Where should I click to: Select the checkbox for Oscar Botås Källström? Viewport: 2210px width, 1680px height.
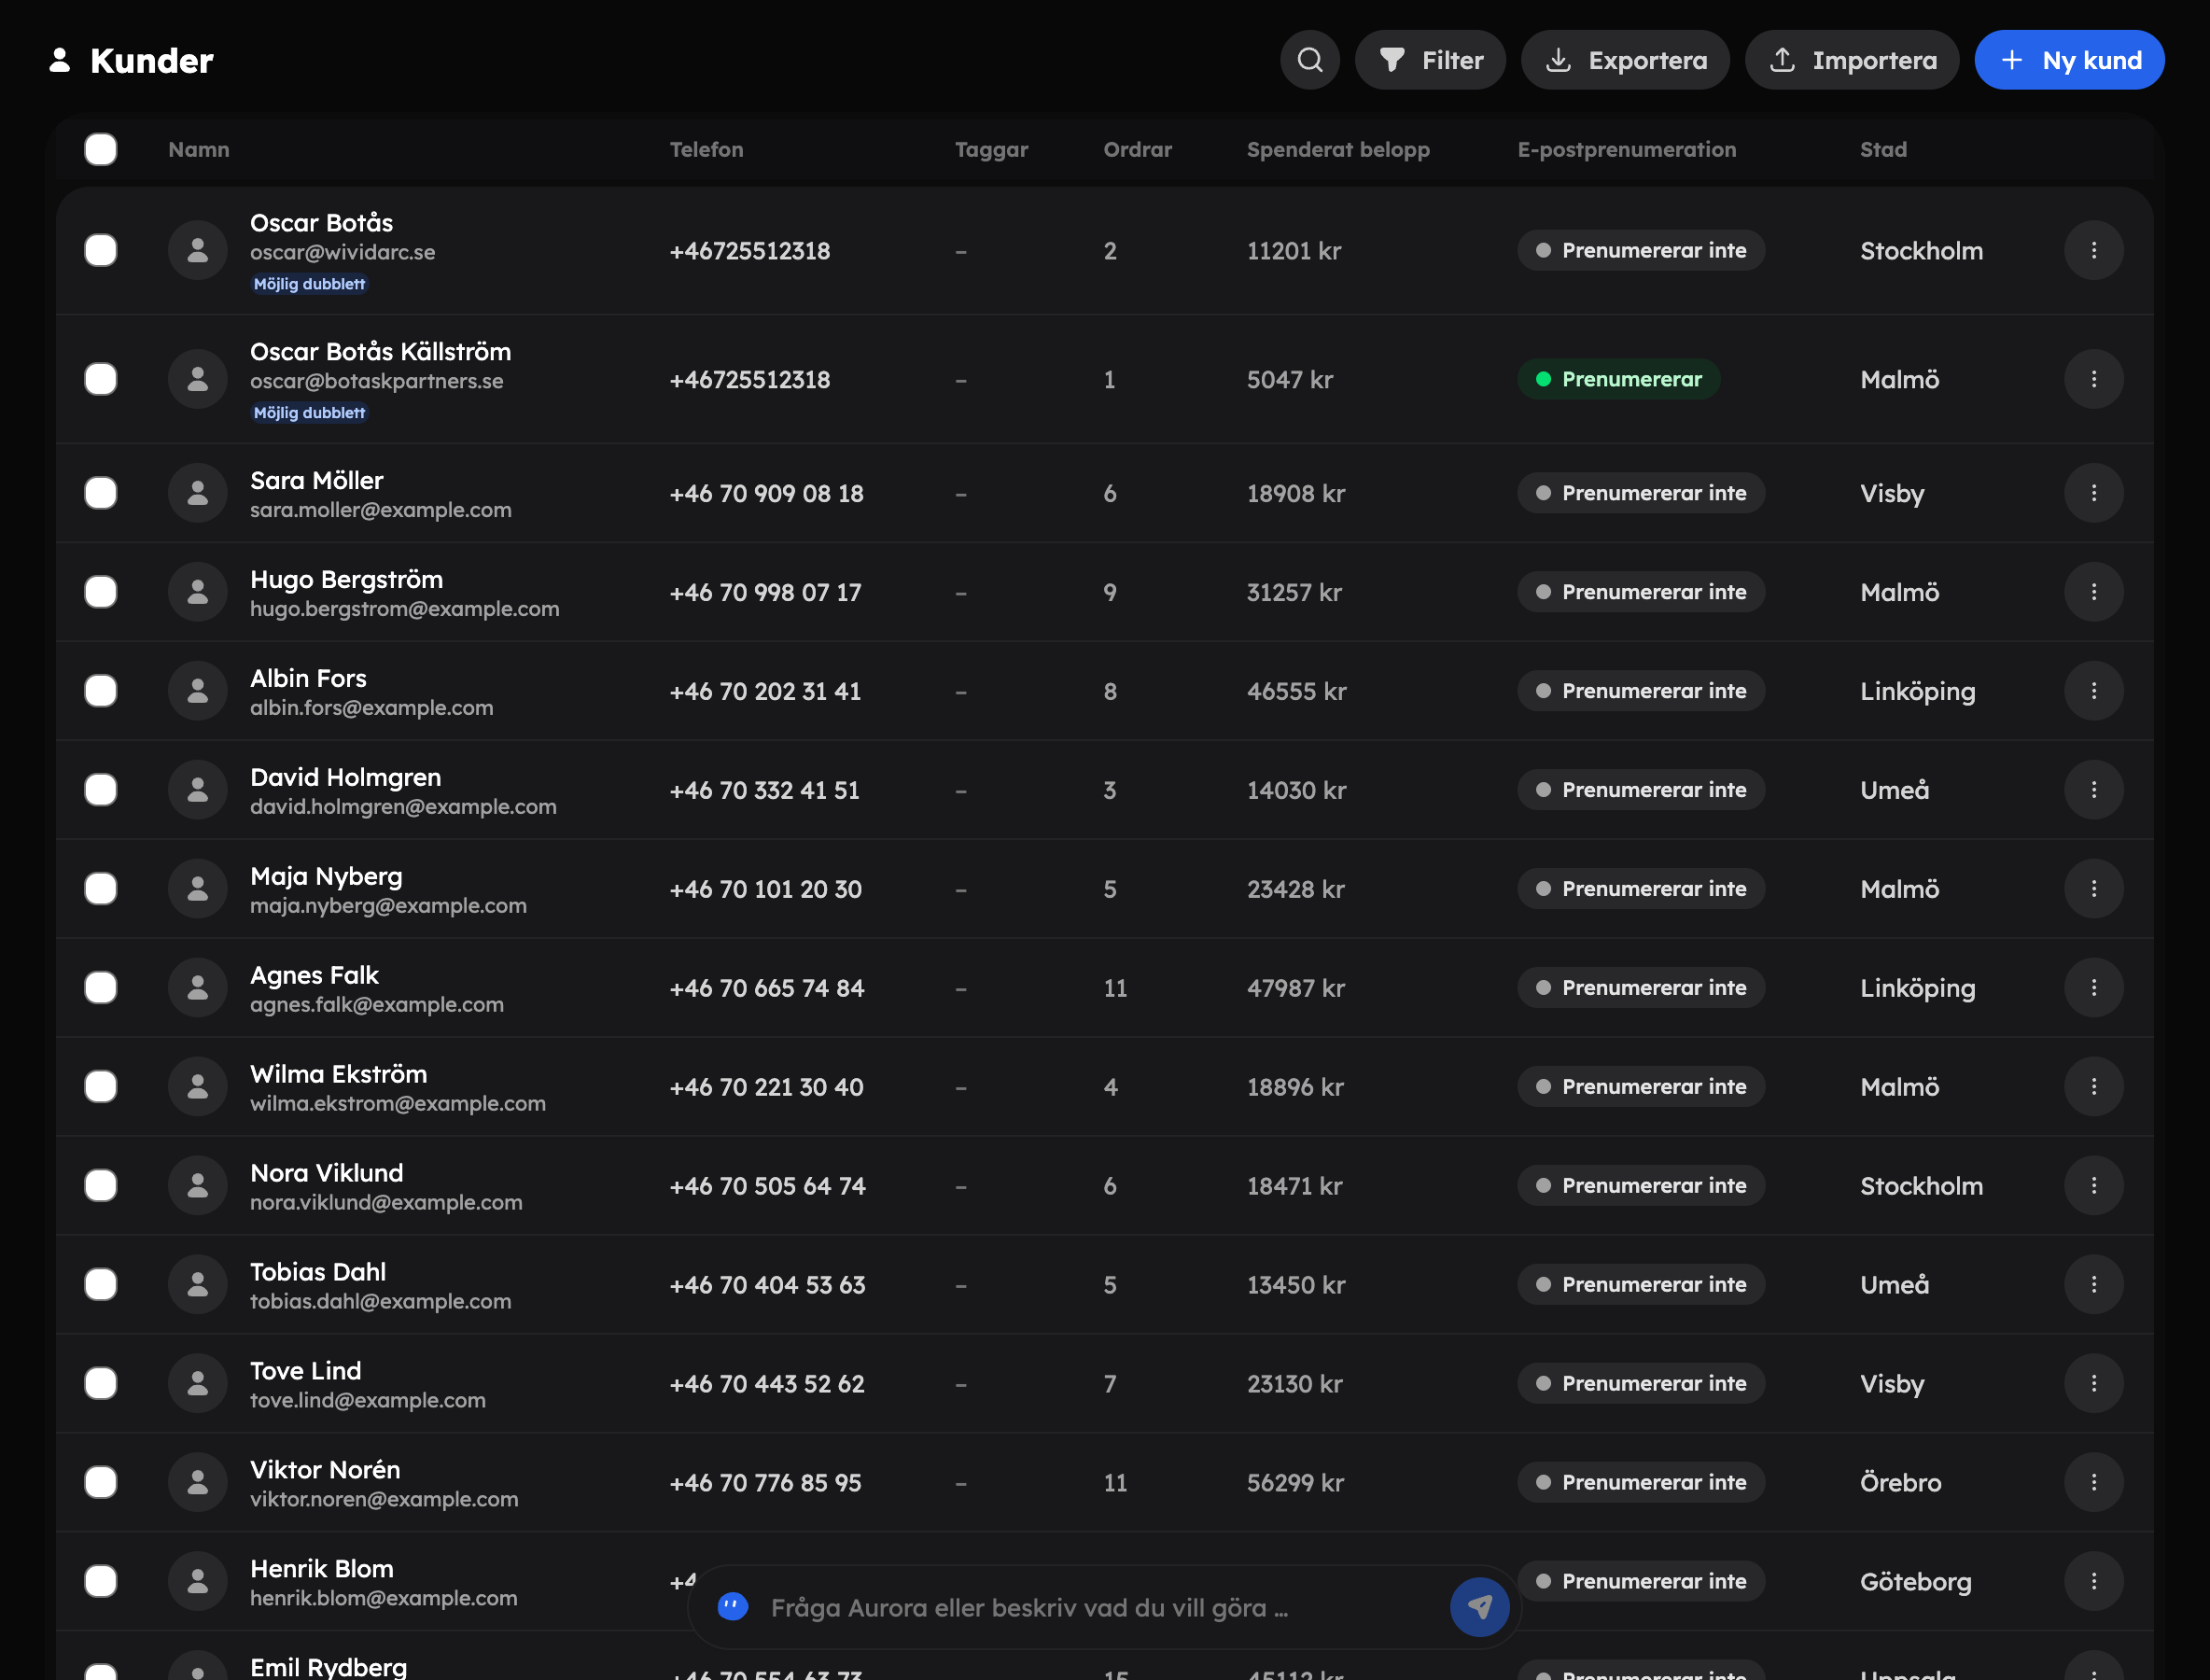point(101,379)
